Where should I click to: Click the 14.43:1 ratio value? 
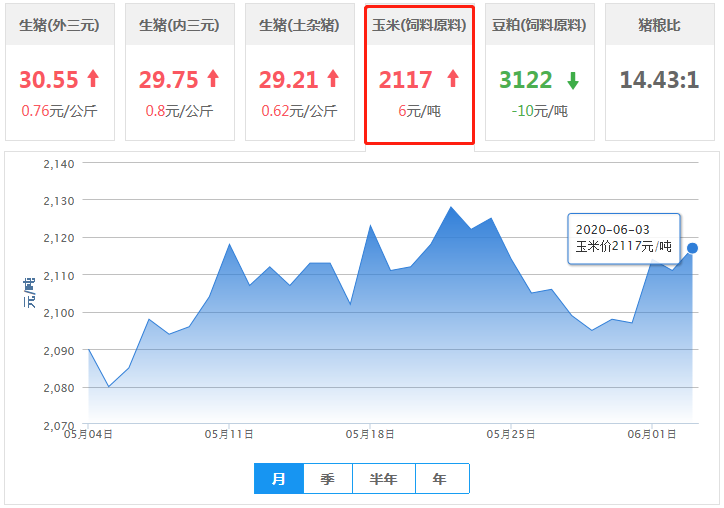click(x=659, y=80)
